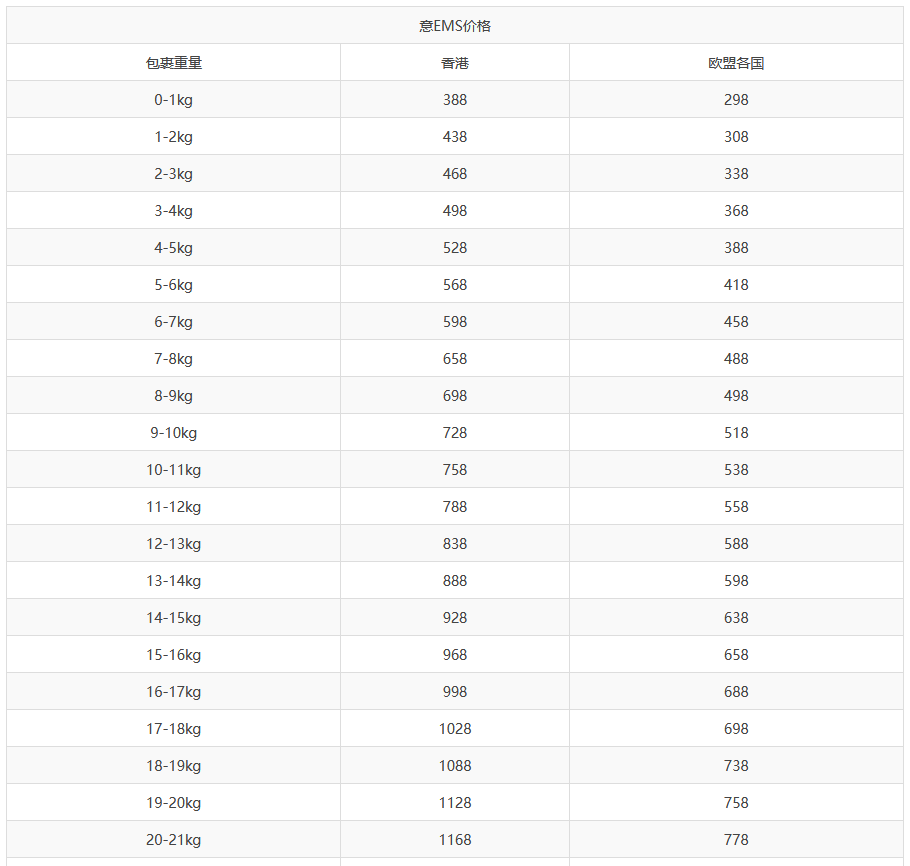Select Hong Kong price 438 for 1-2kg

coord(455,137)
